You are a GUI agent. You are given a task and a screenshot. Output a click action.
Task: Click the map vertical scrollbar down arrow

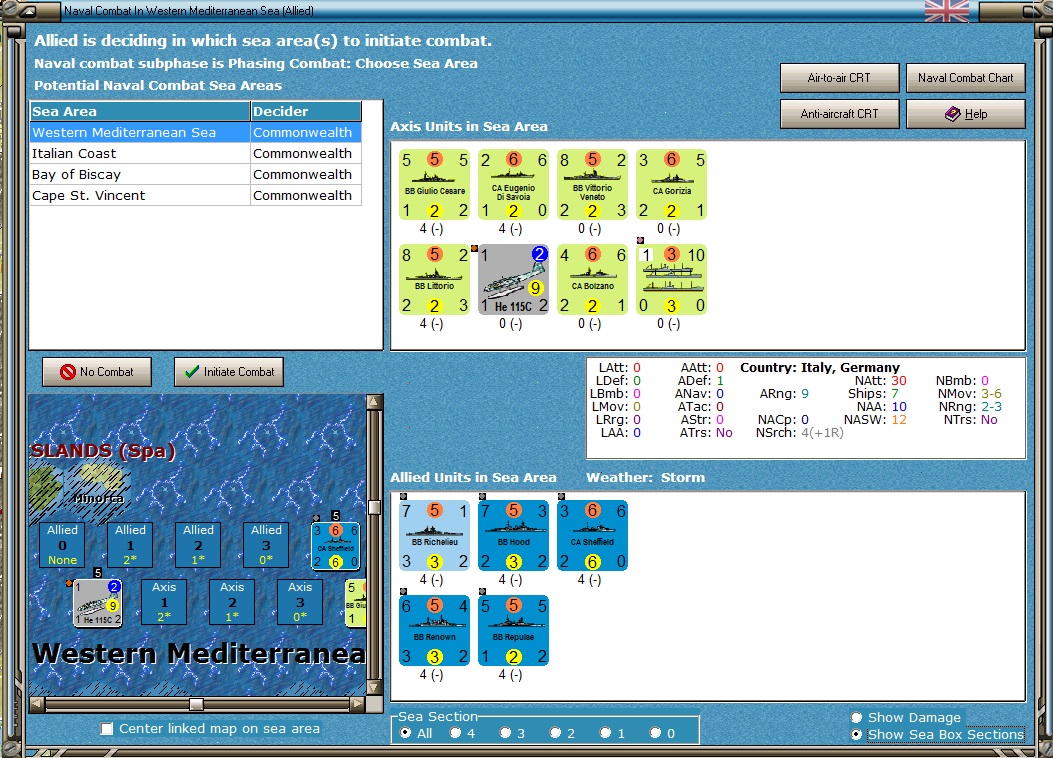coord(375,688)
